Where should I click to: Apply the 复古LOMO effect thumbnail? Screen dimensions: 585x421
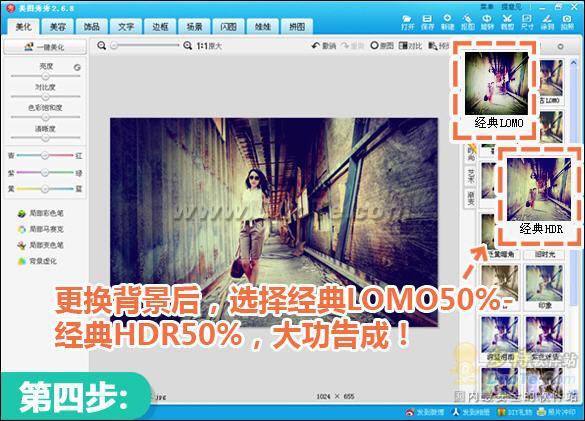[551, 82]
